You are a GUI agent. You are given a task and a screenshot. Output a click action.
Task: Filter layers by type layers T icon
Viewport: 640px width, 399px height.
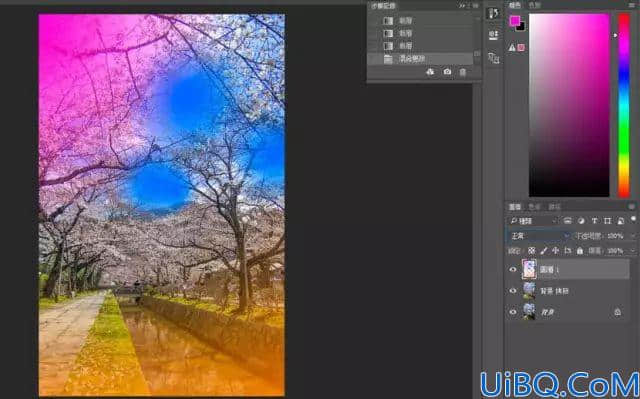click(x=594, y=221)
